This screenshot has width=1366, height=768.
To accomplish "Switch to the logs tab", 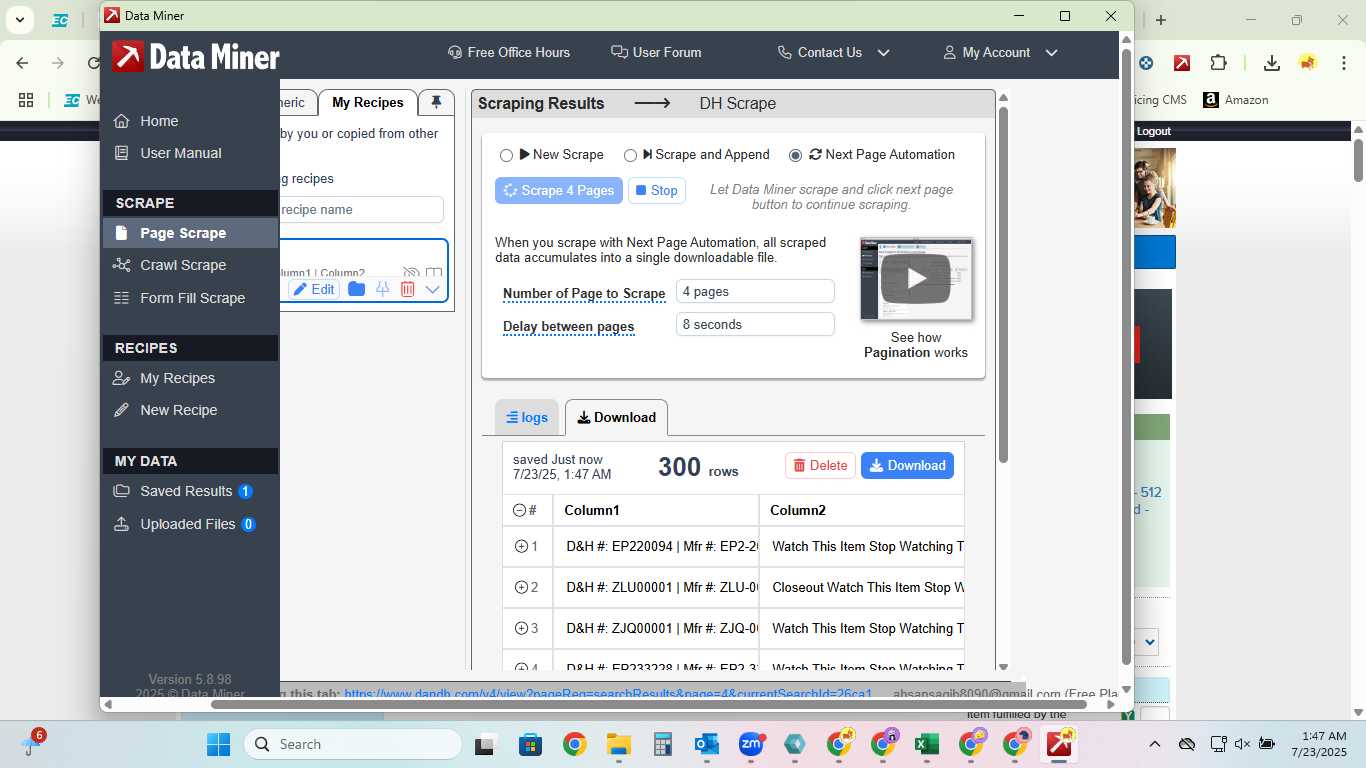I will (527, 418).
